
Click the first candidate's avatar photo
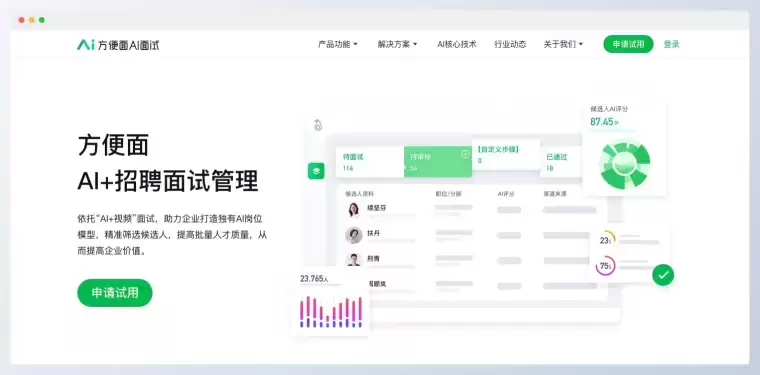[x=354, y=210]
